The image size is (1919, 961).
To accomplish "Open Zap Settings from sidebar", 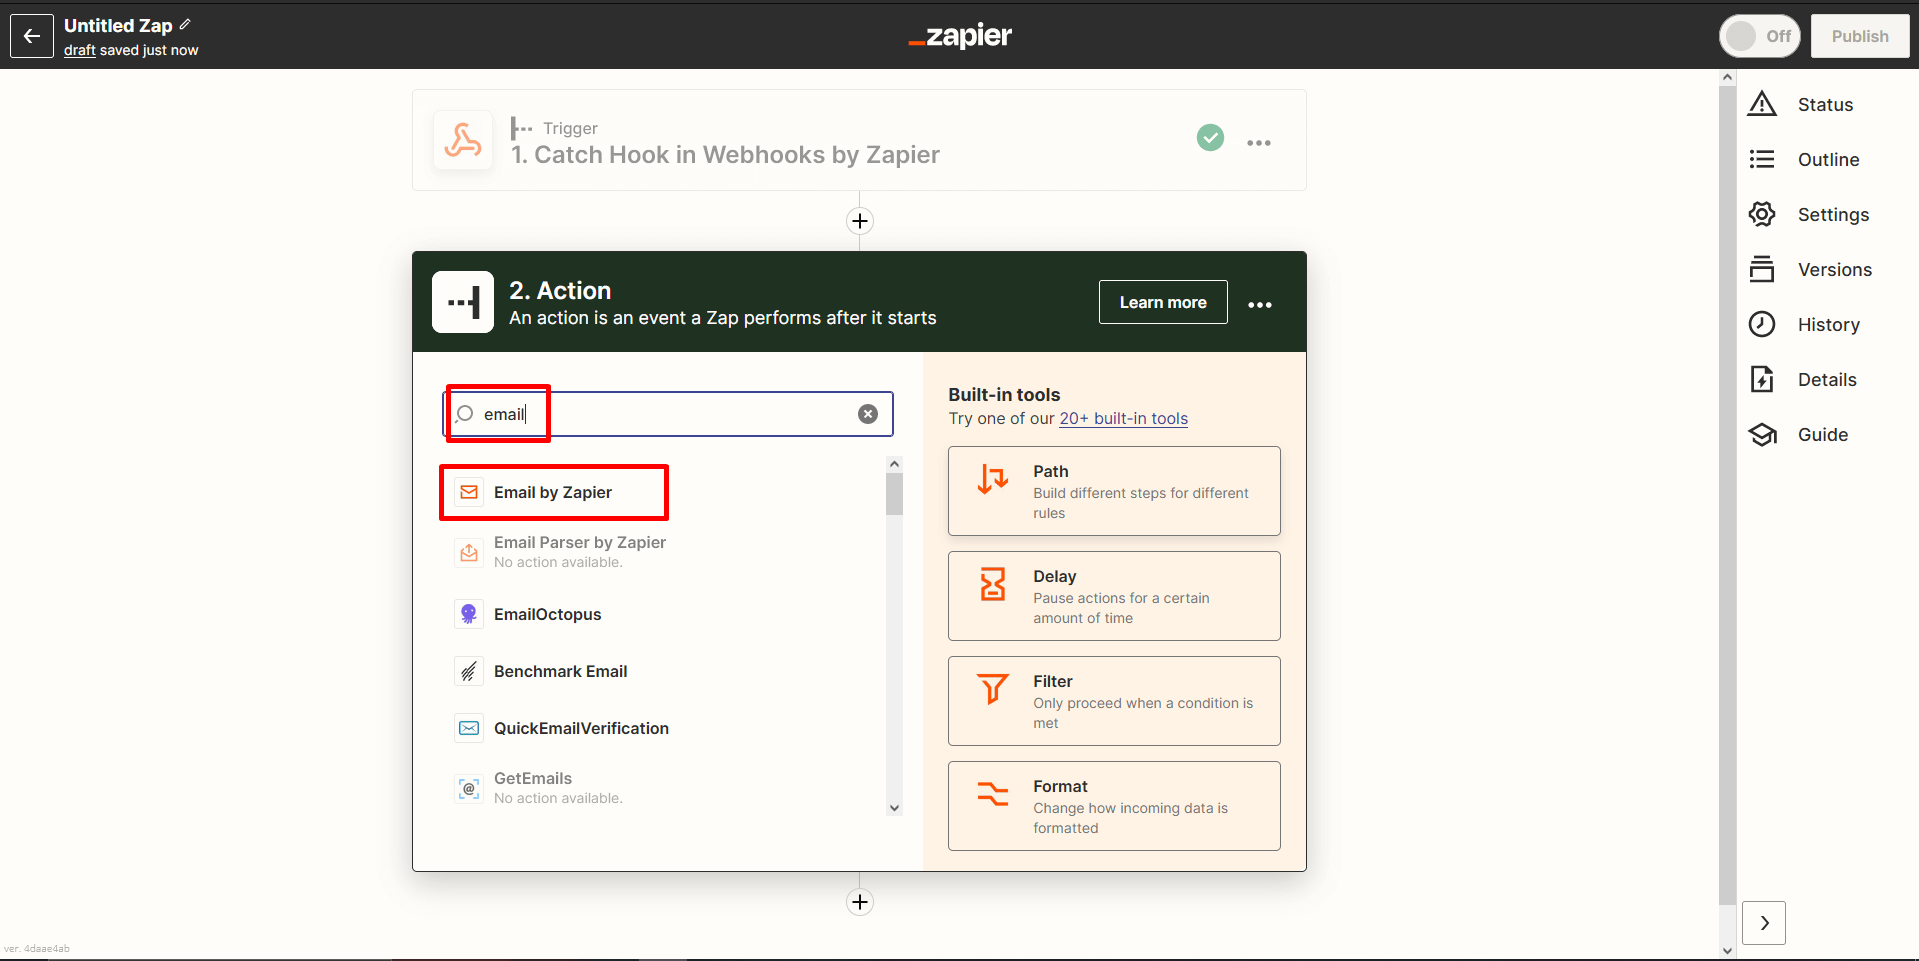I will pos(1831,215).
